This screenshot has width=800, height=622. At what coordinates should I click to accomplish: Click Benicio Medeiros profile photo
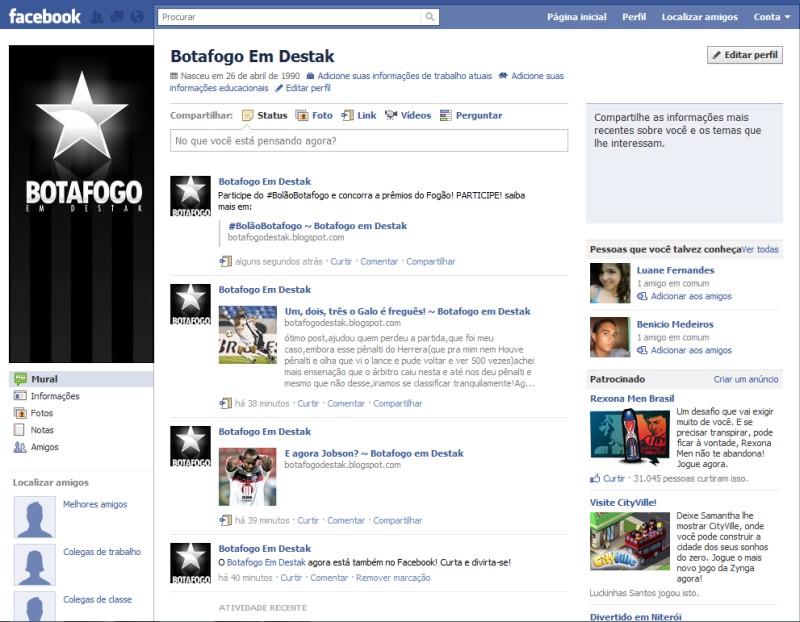(x=610, y=337)
